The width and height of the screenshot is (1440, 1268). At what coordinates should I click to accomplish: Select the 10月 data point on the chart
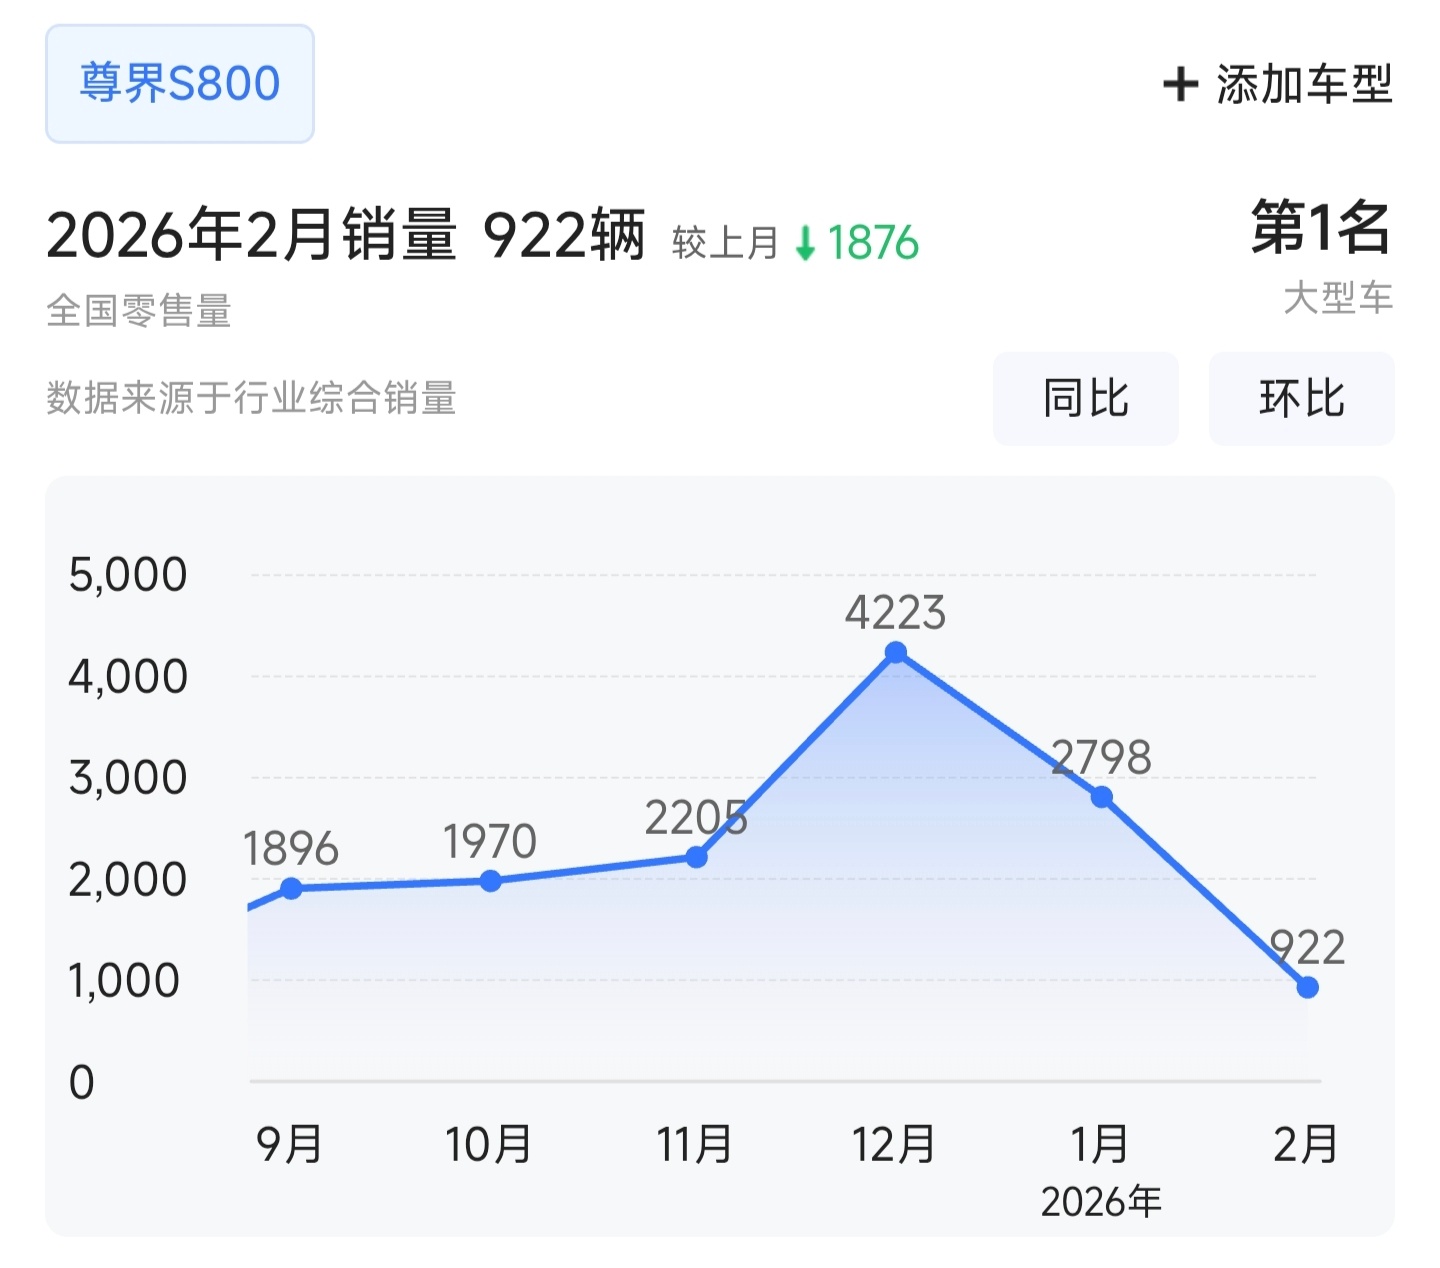click(x=491, y=881)
